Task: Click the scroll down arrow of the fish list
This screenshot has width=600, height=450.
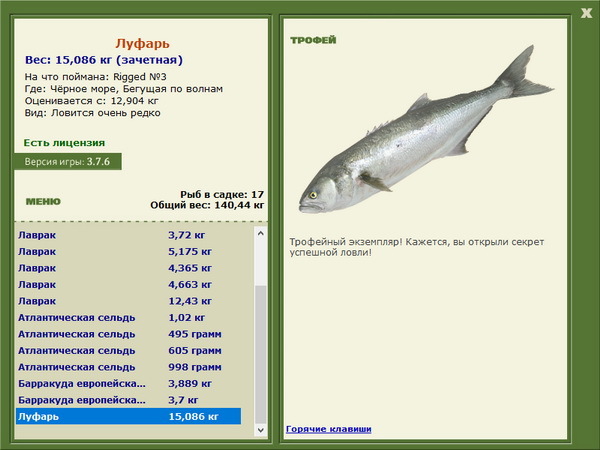Action: [x=261, y=430]
